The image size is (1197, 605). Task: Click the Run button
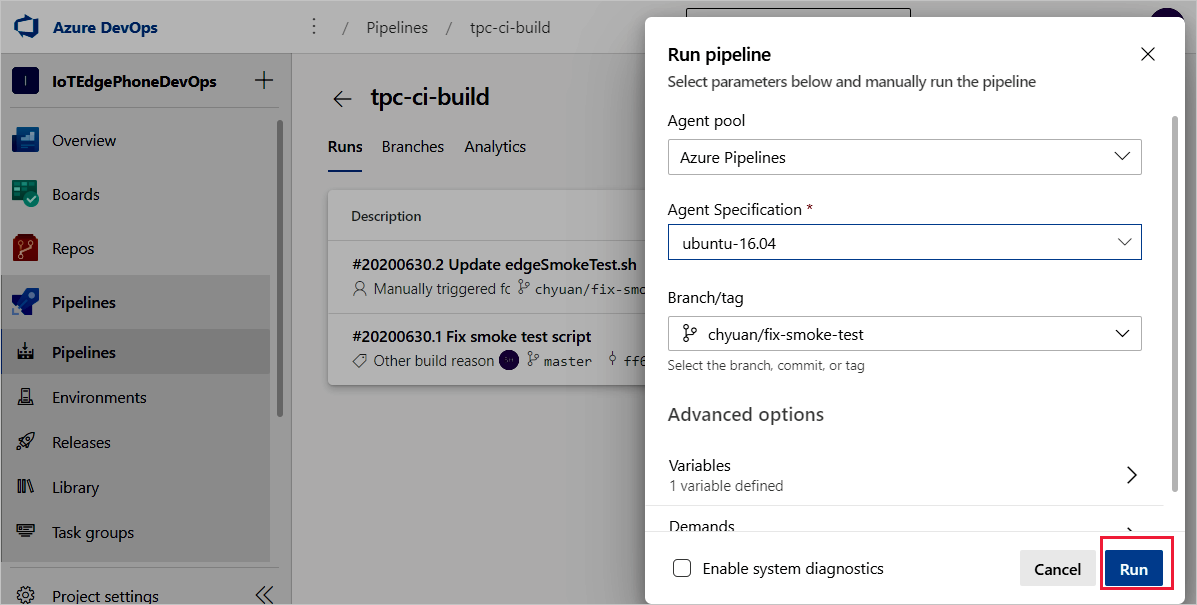pos(1135,567)
